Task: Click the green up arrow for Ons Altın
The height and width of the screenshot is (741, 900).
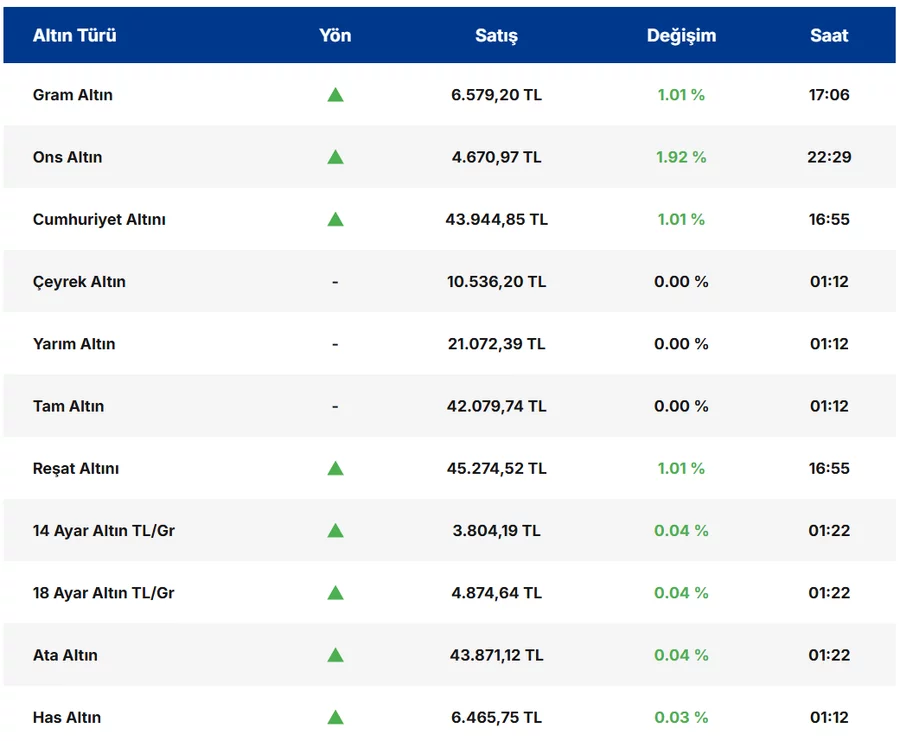Action: [x=335, y=157]
